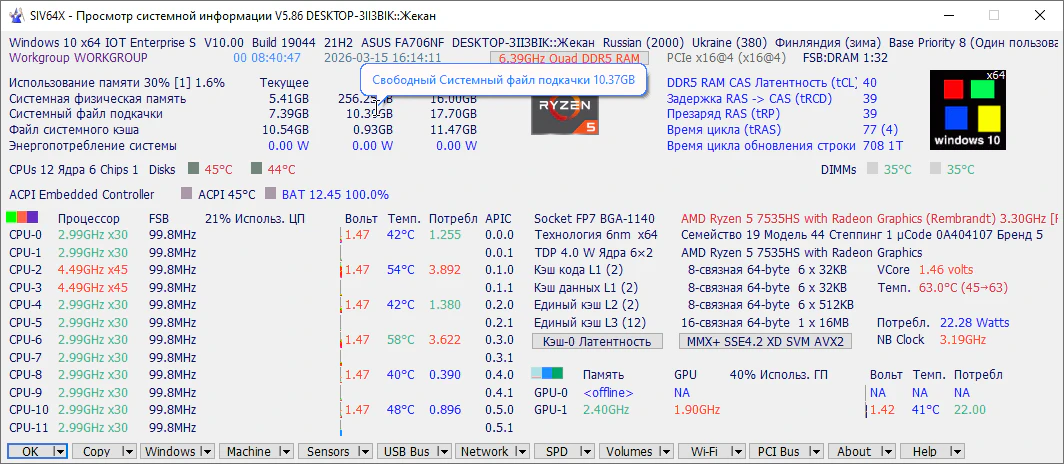Viewport: 1064px width, 464px height.
Task: Click the SIV64X app icon in title bar
Action: coord(16,16)
